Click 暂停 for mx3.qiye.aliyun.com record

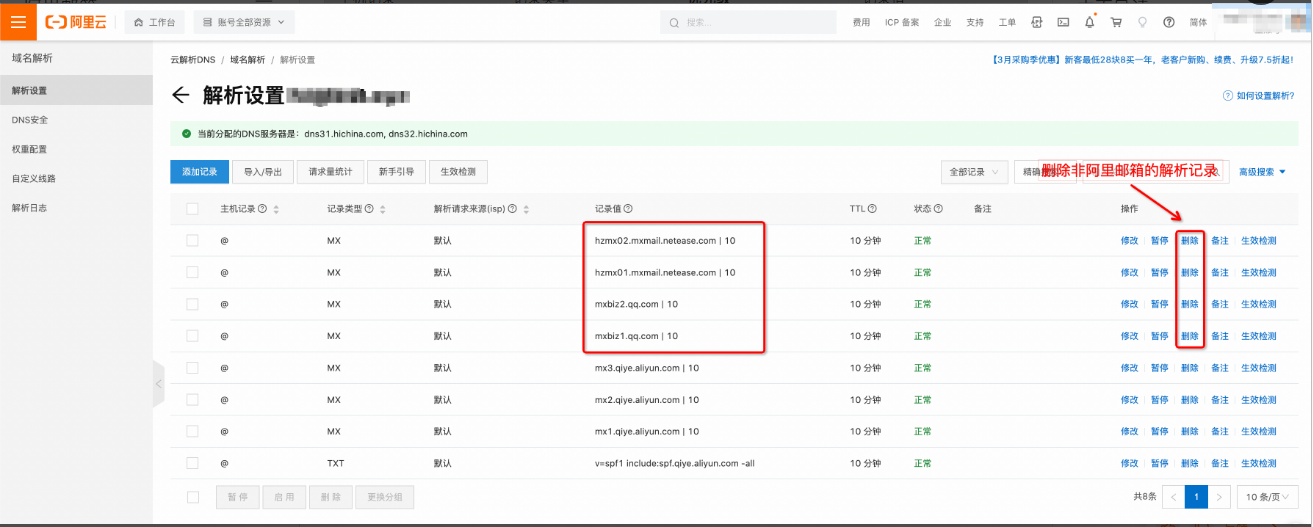[x=1159, y=368]
